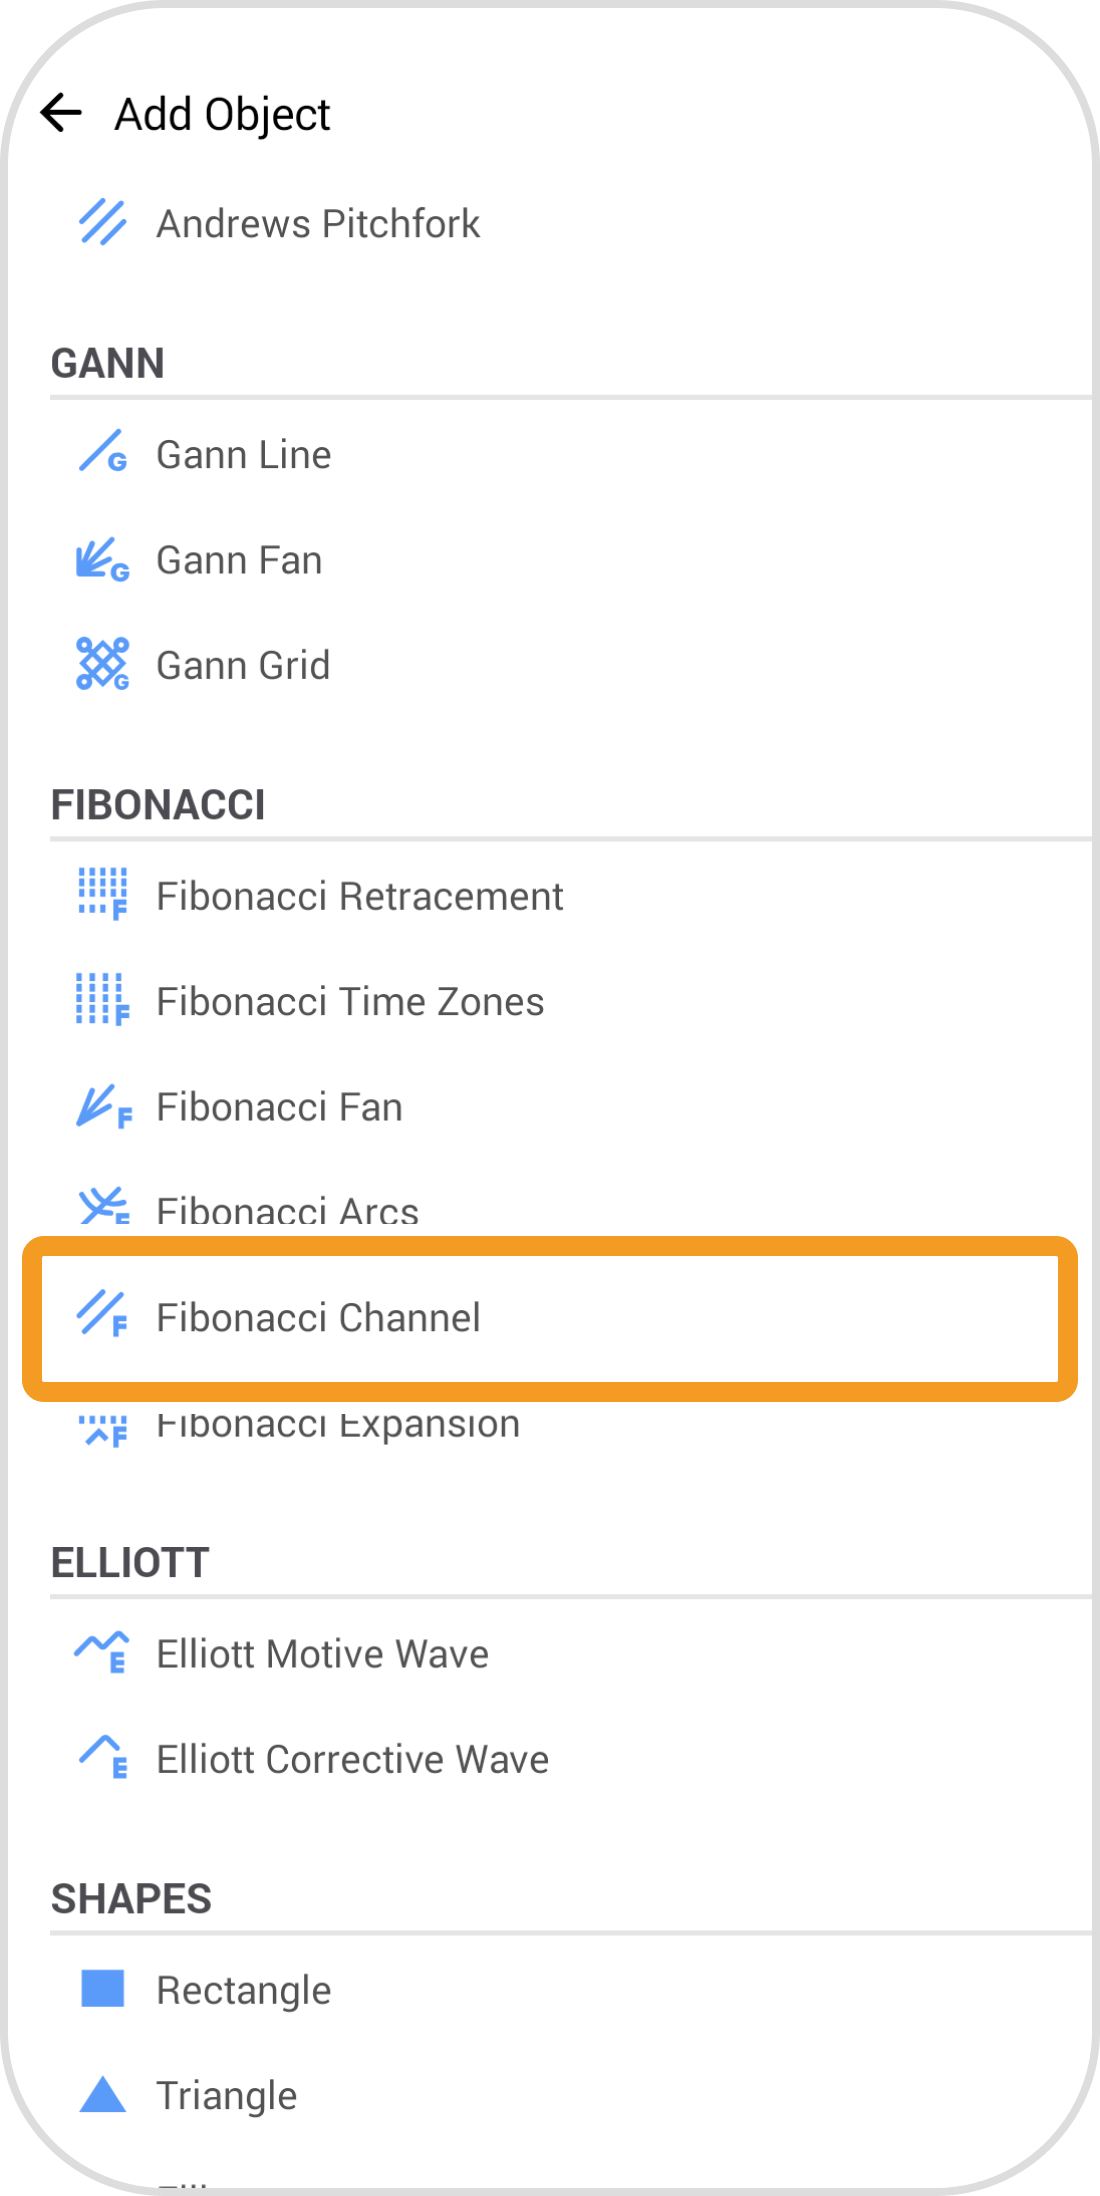Tap the Fibonacci Fan icon
This screenshot has height=2196, width=1100.
[102, 1107]
